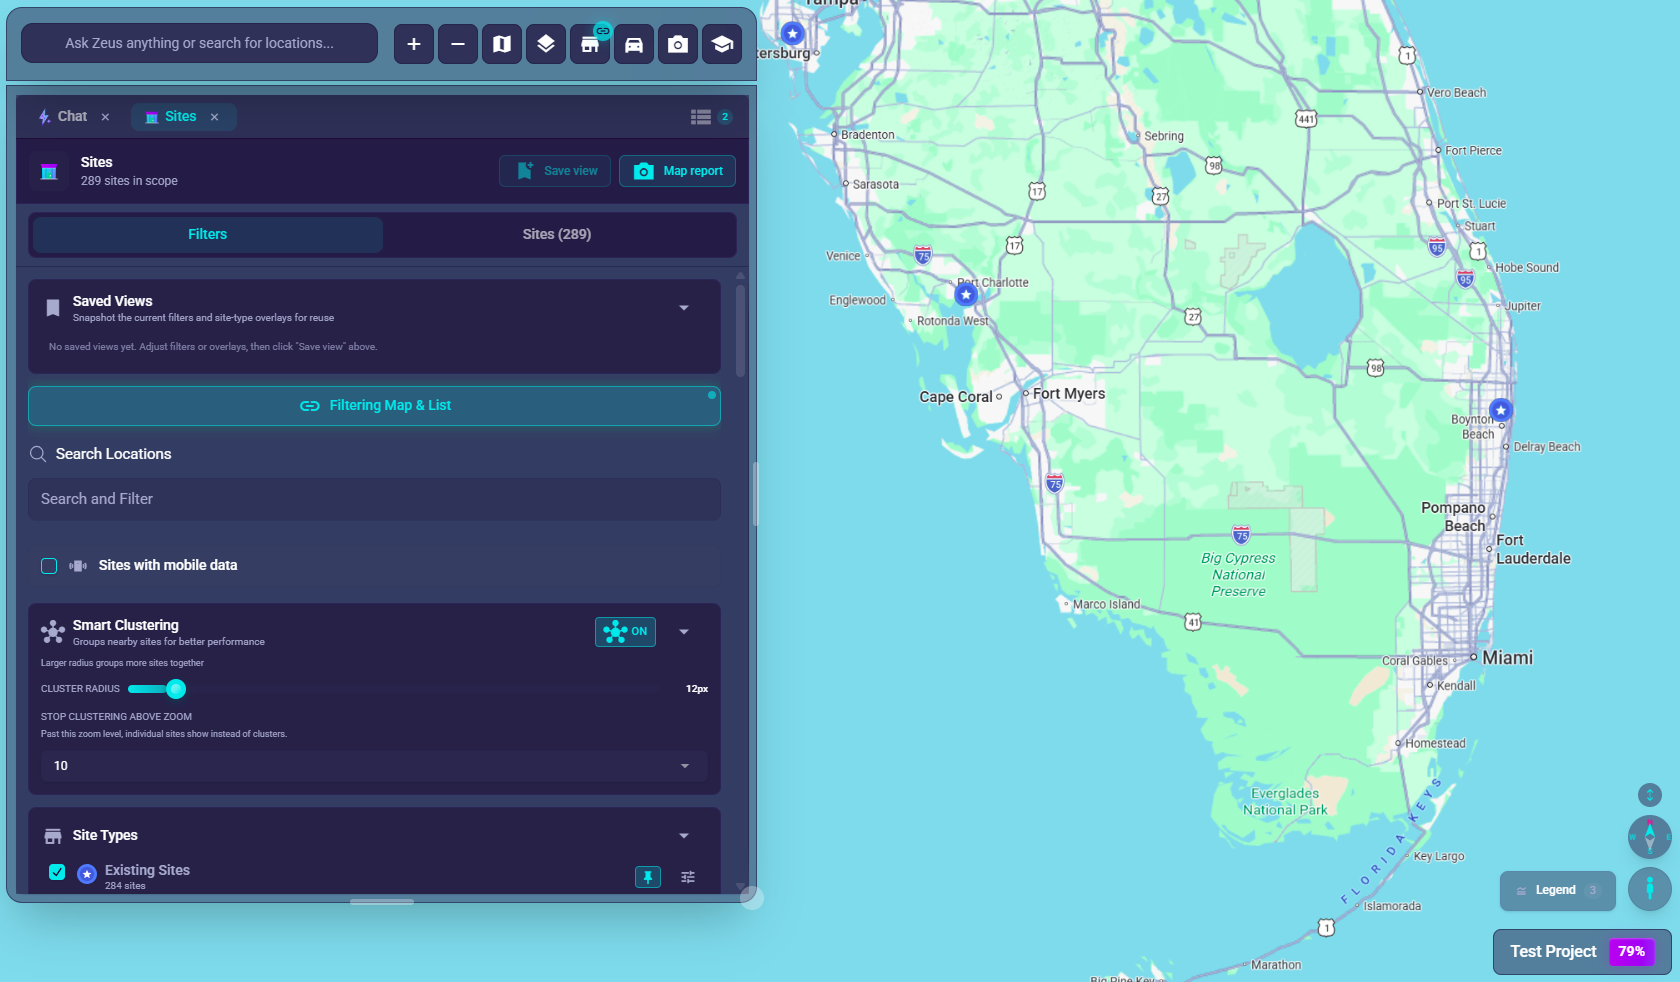Open the layers stack icon
This screenshot has height=982, width=1680.
(546, 44)
